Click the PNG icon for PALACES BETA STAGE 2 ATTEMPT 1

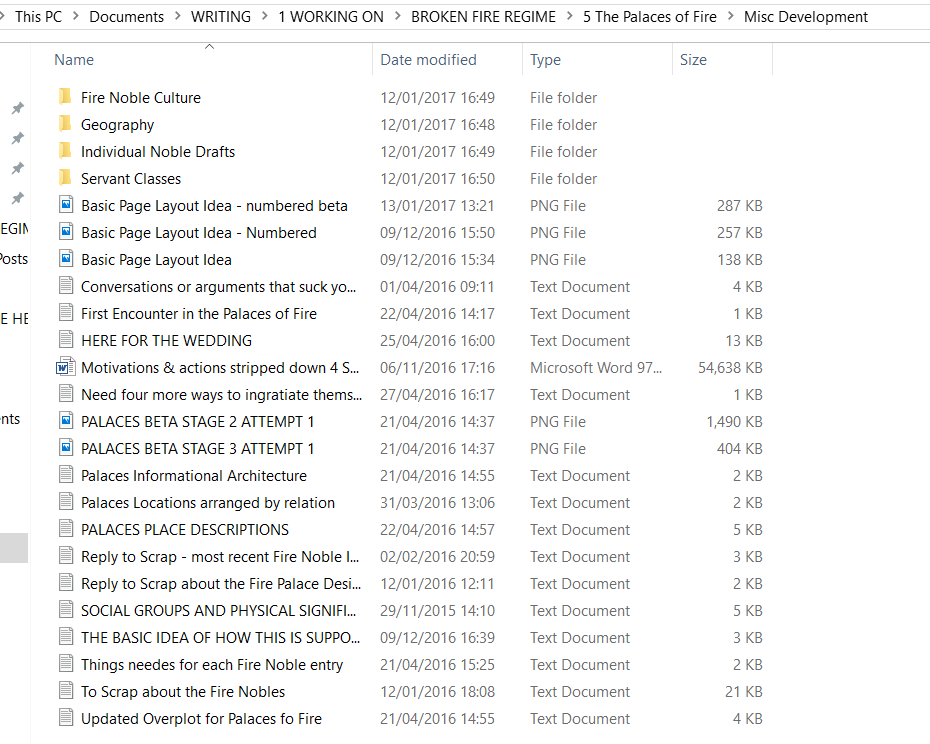[x=66, y=421]
